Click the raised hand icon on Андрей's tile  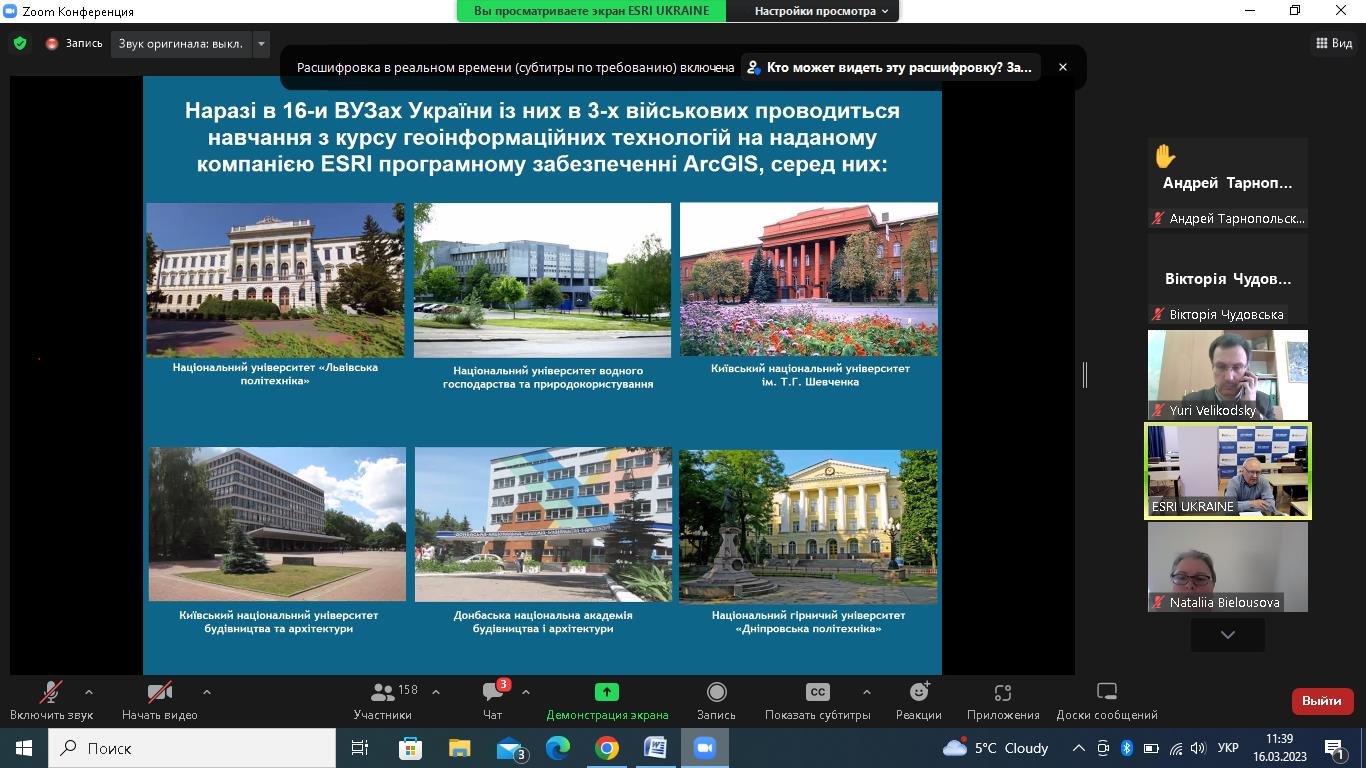1165,156
